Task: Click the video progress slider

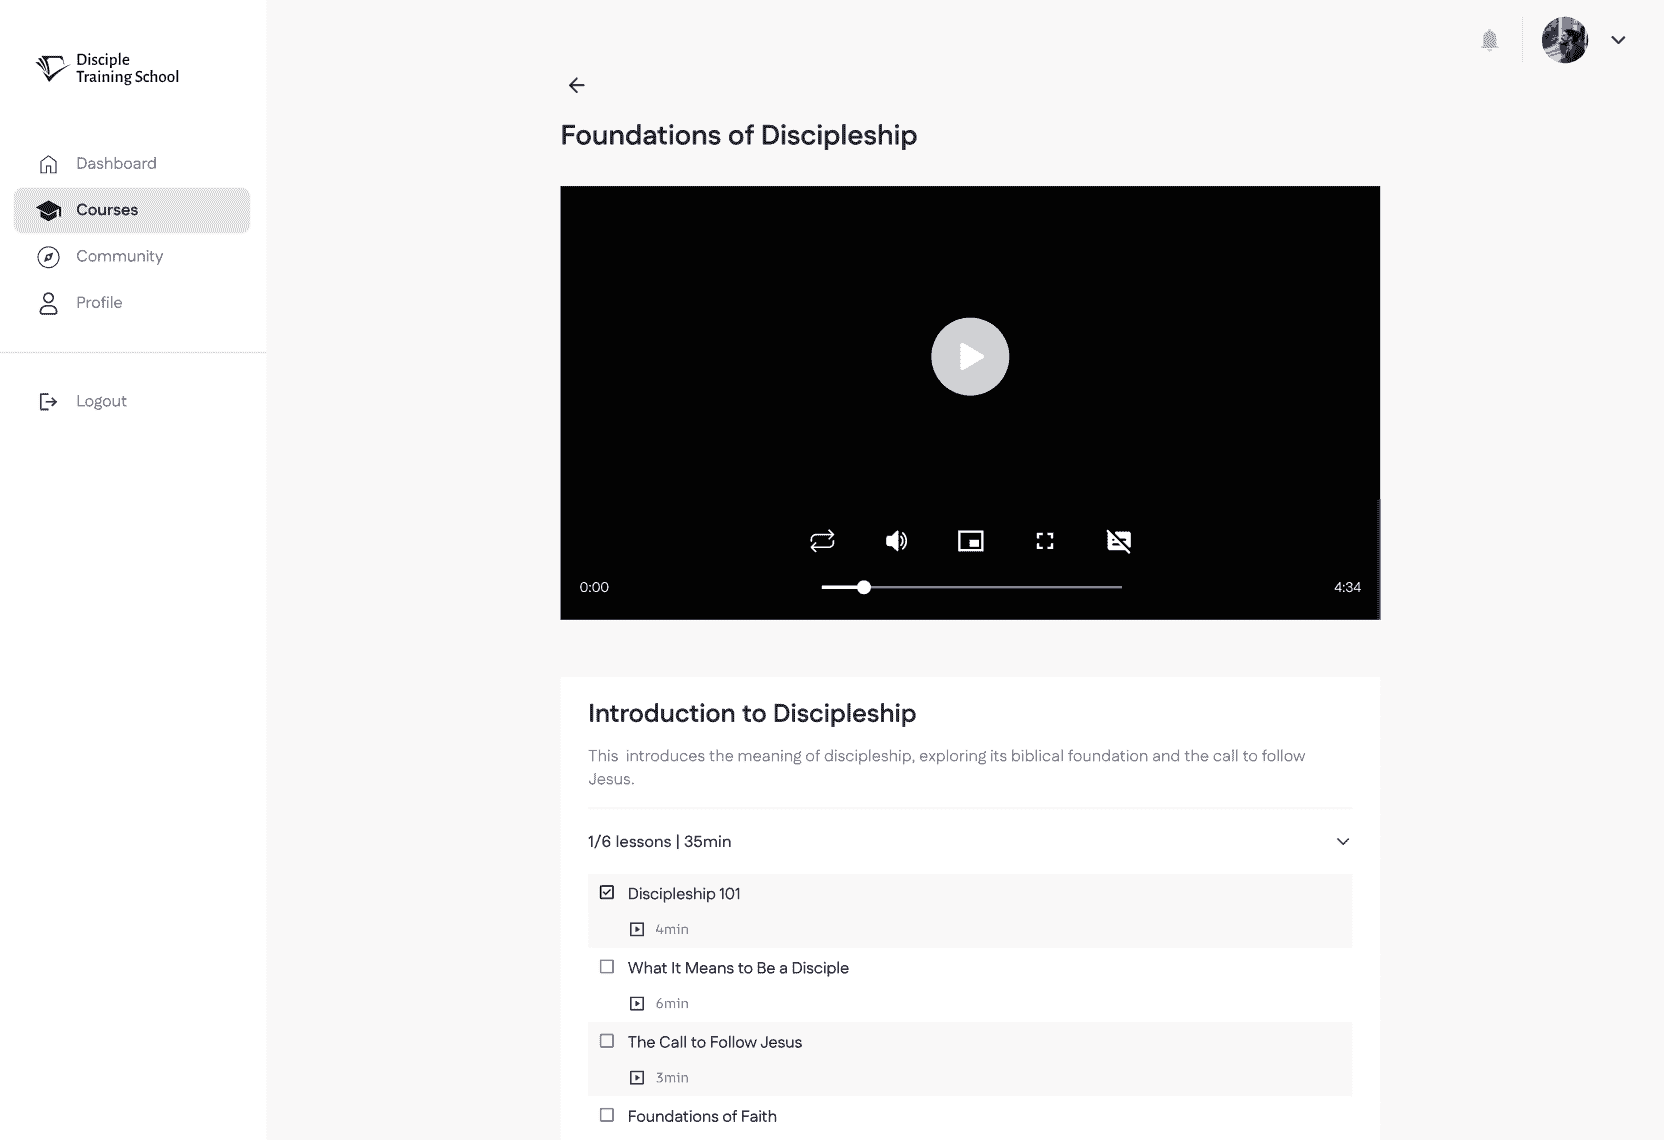Action: [x=971, y=587]
